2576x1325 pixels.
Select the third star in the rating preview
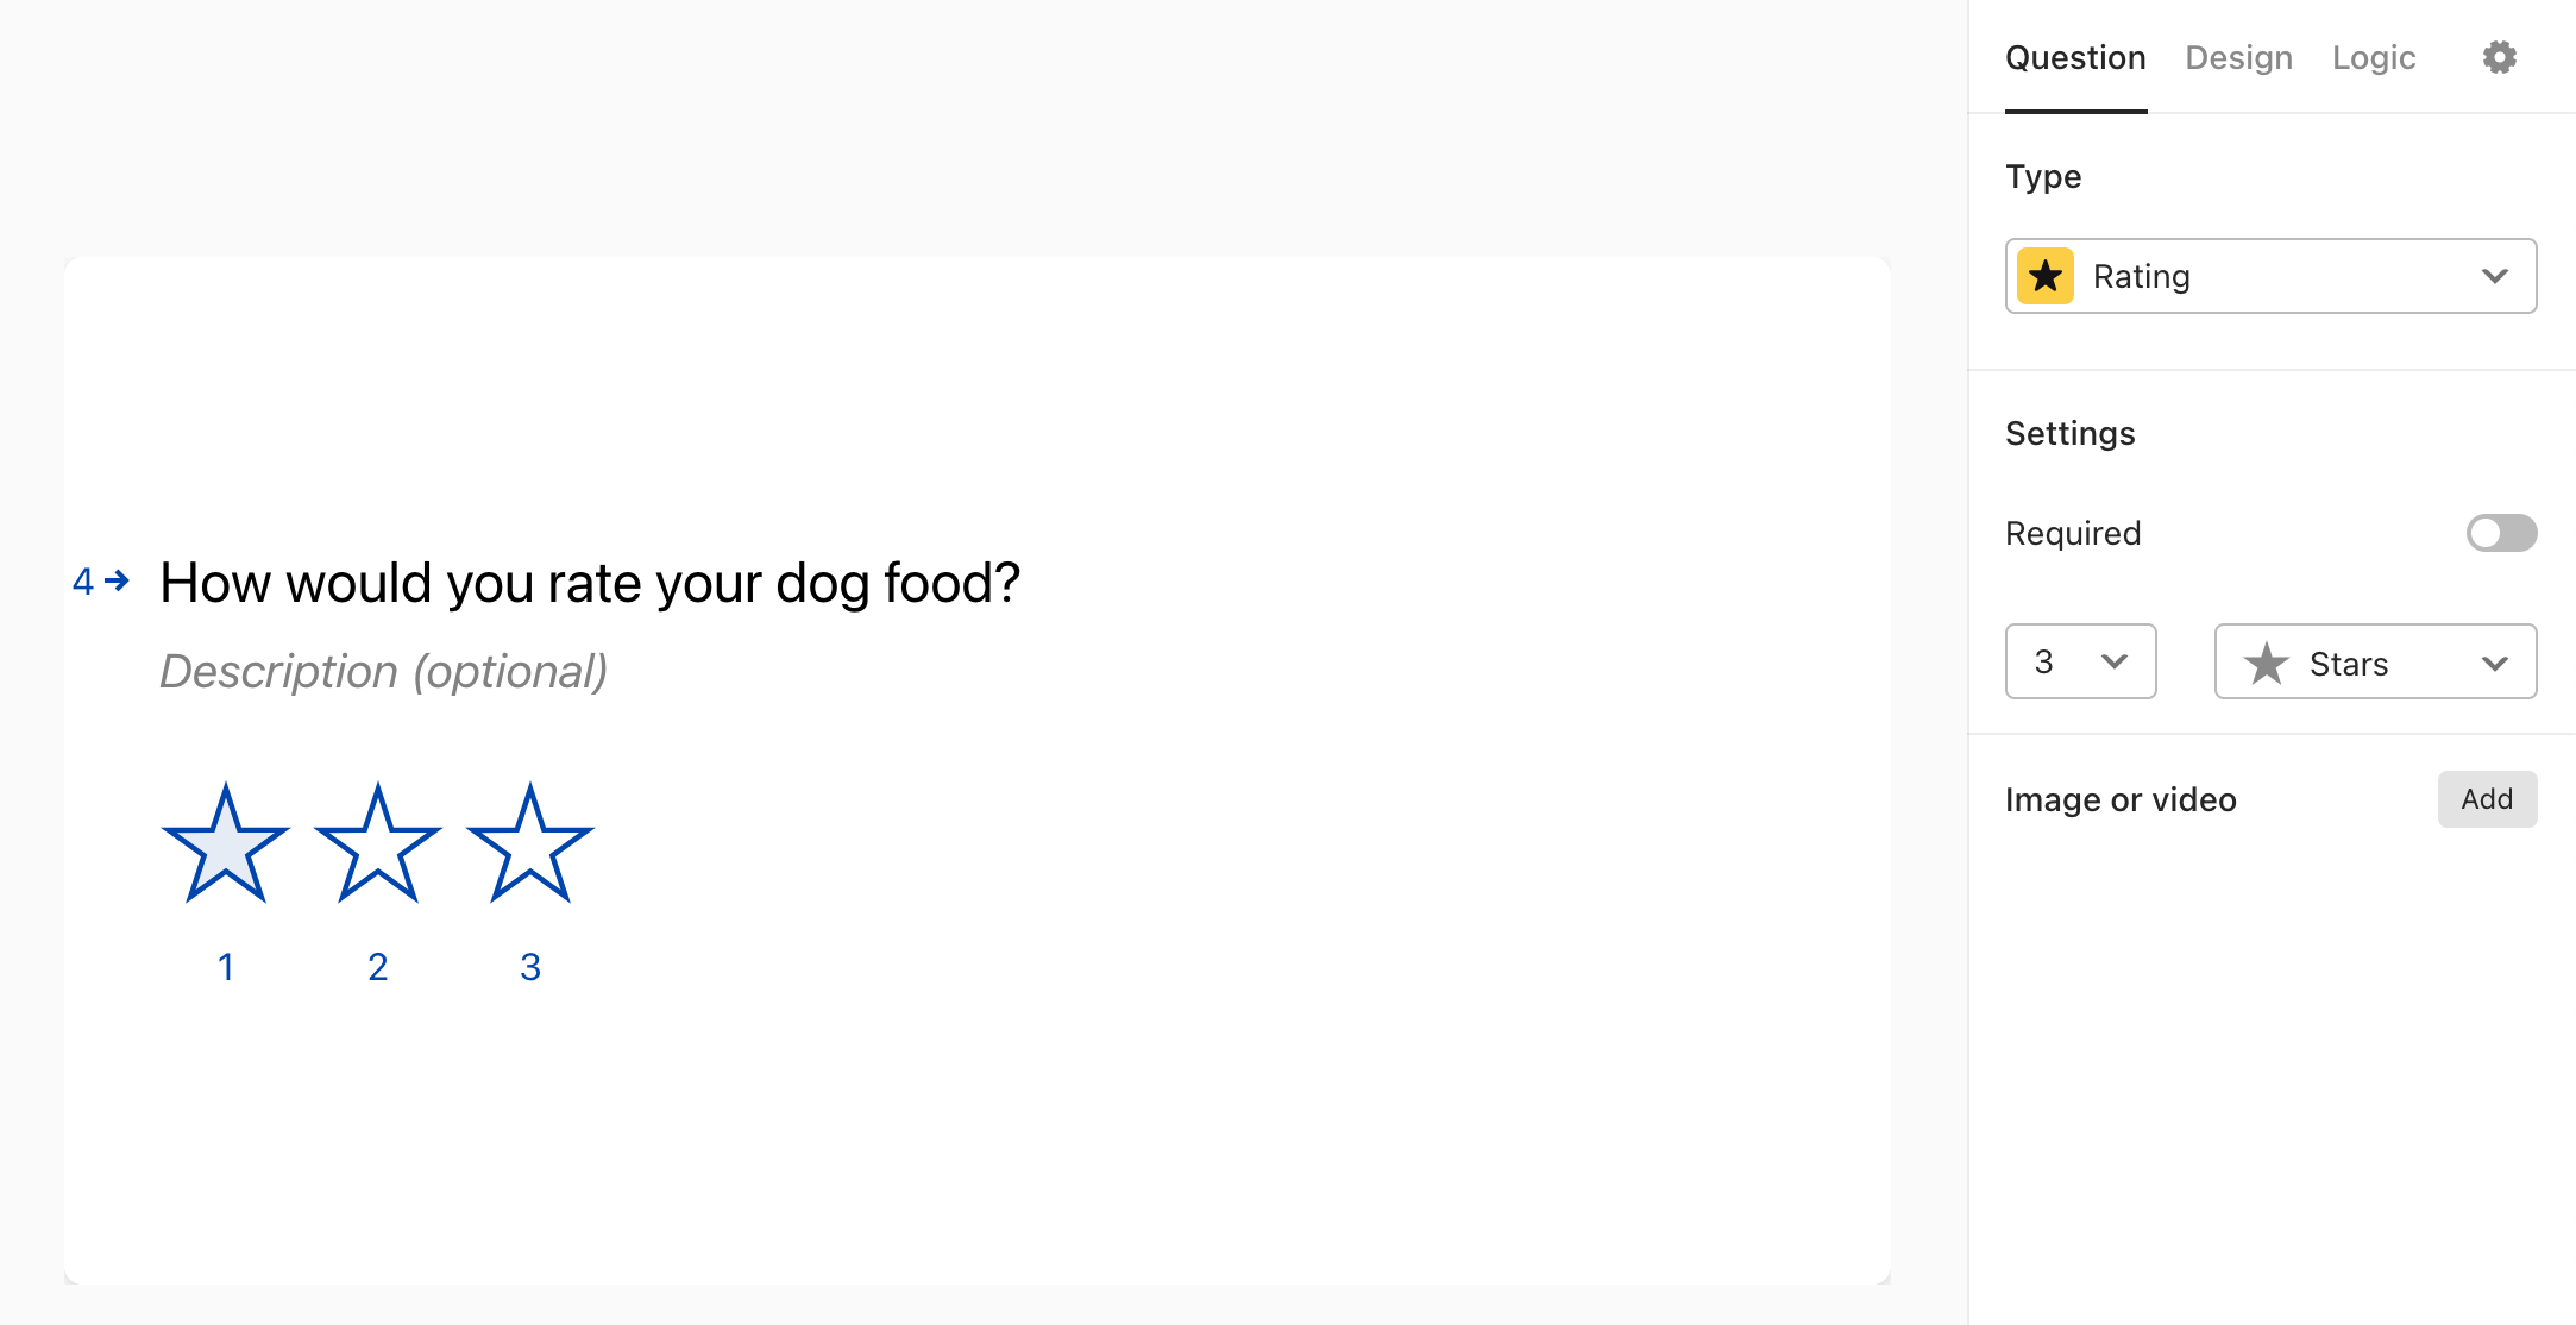click(x=529, y=845)
